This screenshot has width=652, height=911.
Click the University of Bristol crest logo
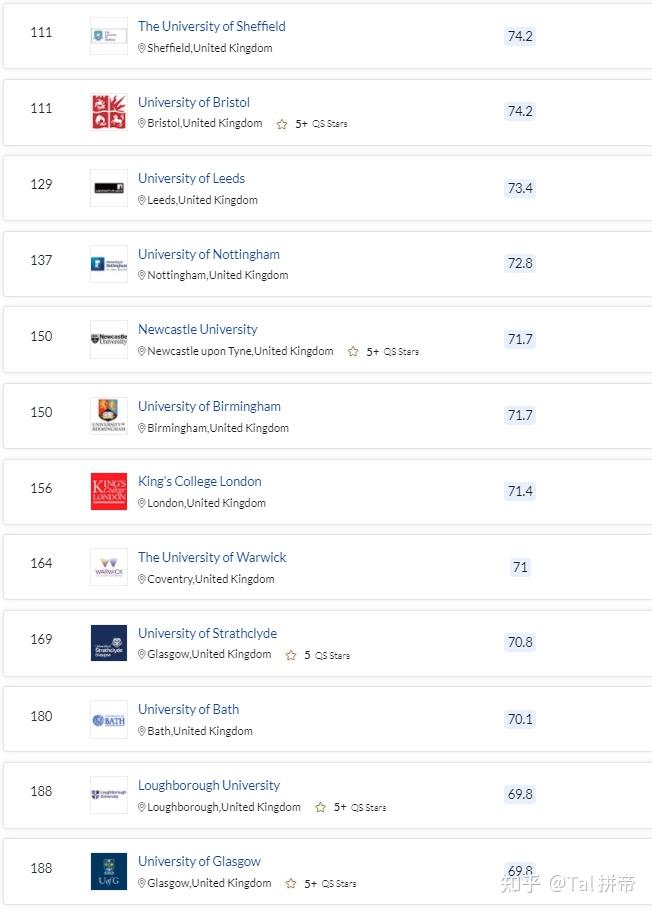point(108,112)
